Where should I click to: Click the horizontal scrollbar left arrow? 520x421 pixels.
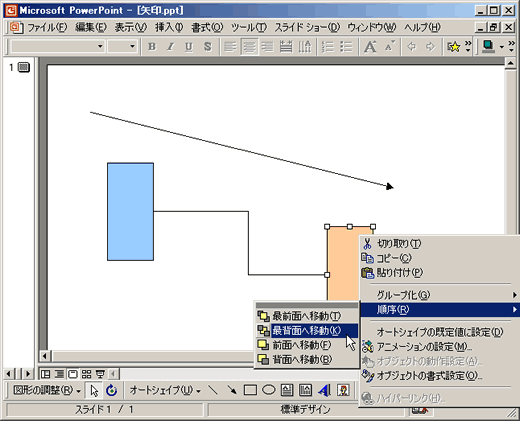[x=45, y=356]
